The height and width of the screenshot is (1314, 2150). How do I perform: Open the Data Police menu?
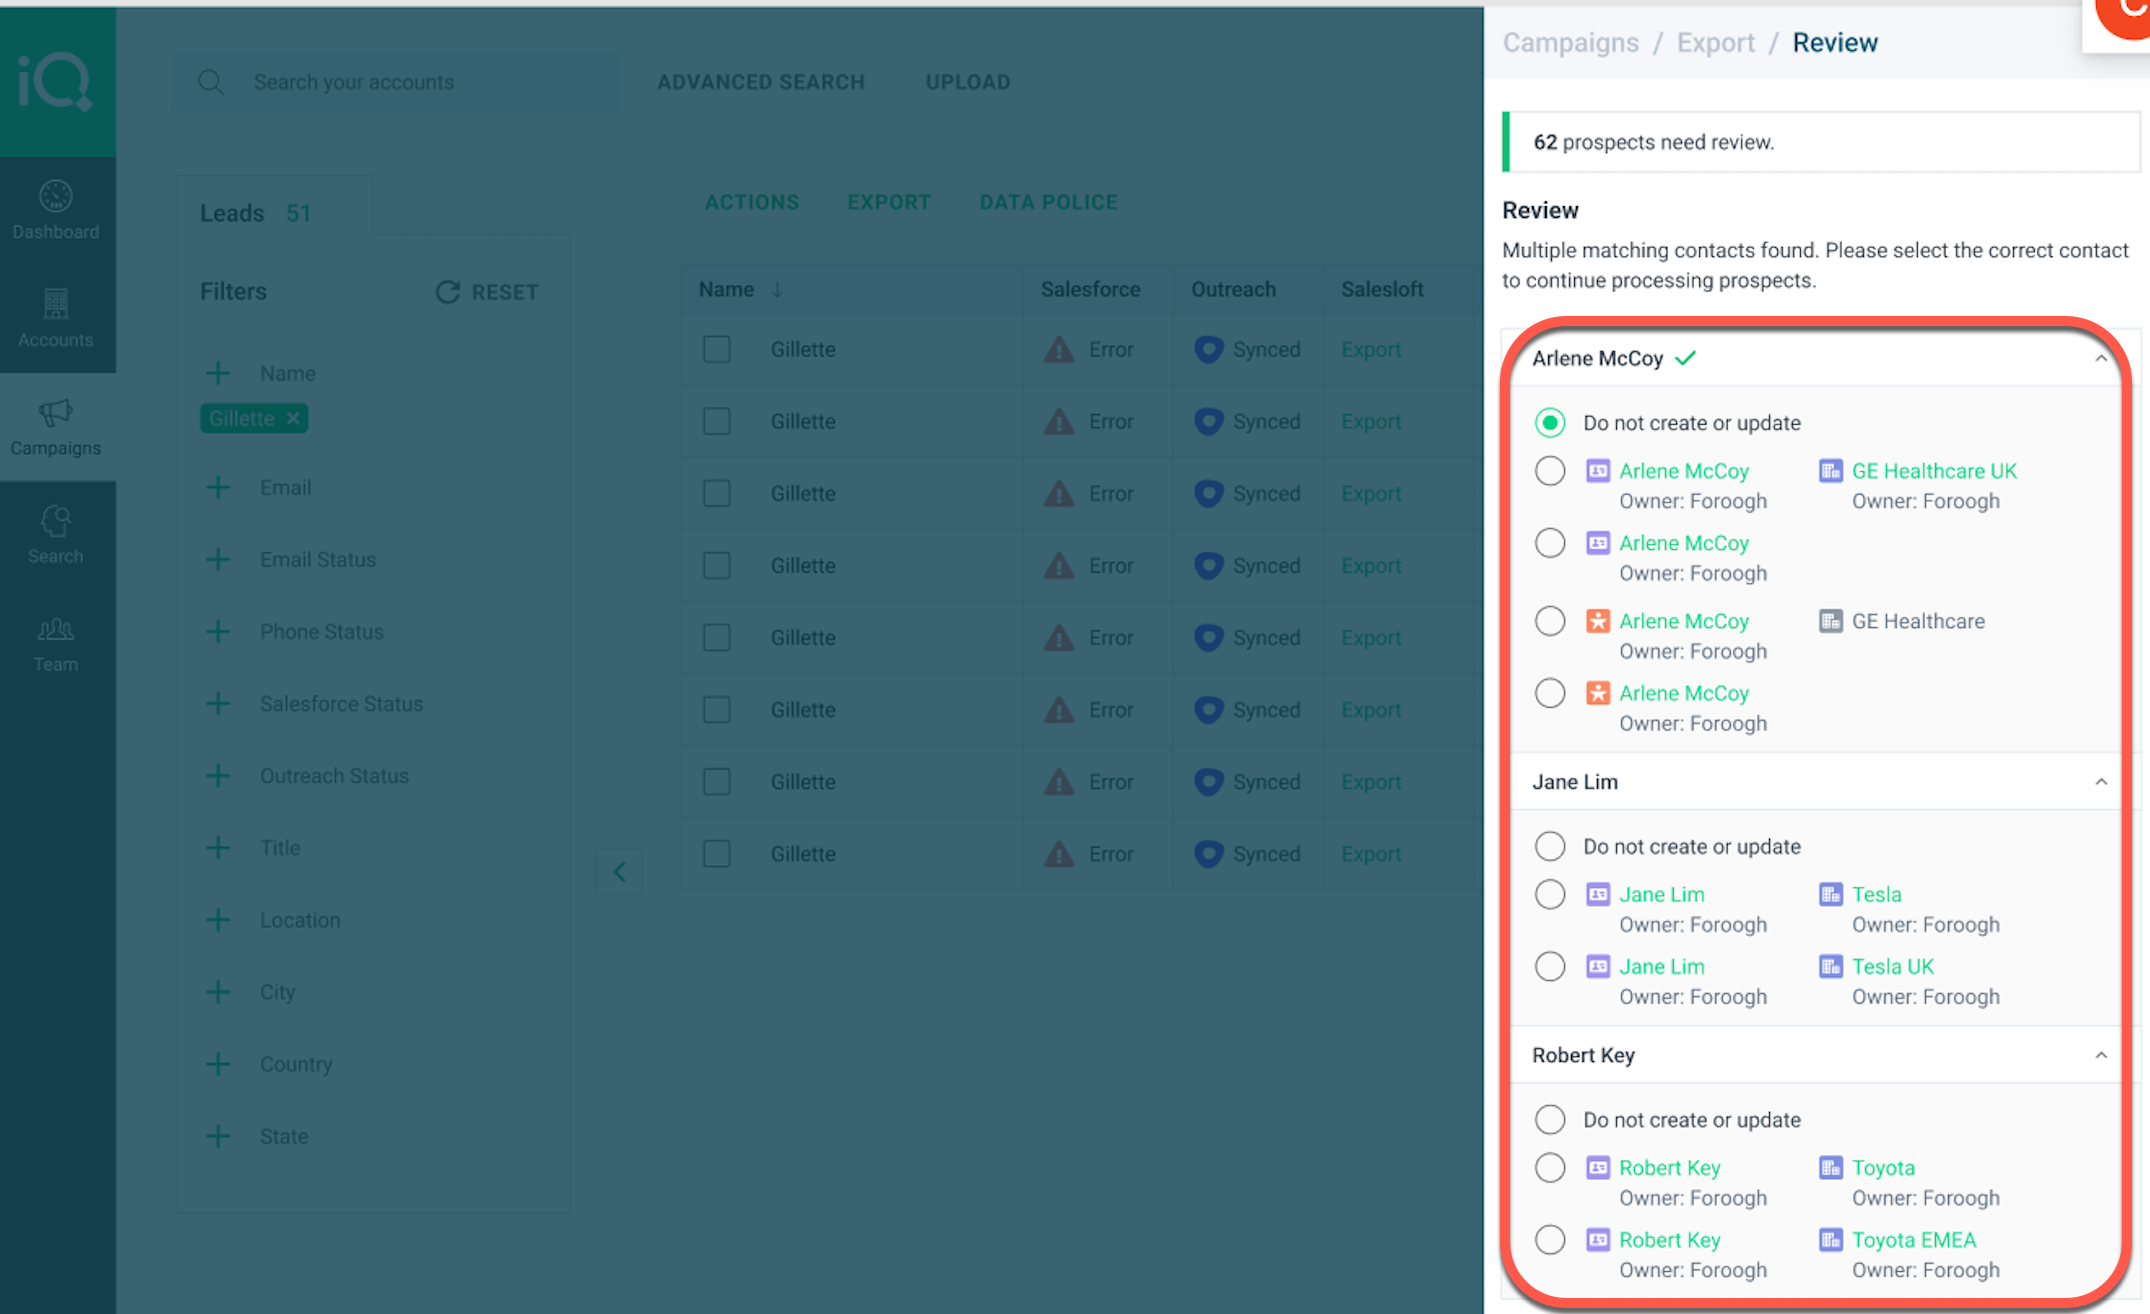pos(1048,202)
